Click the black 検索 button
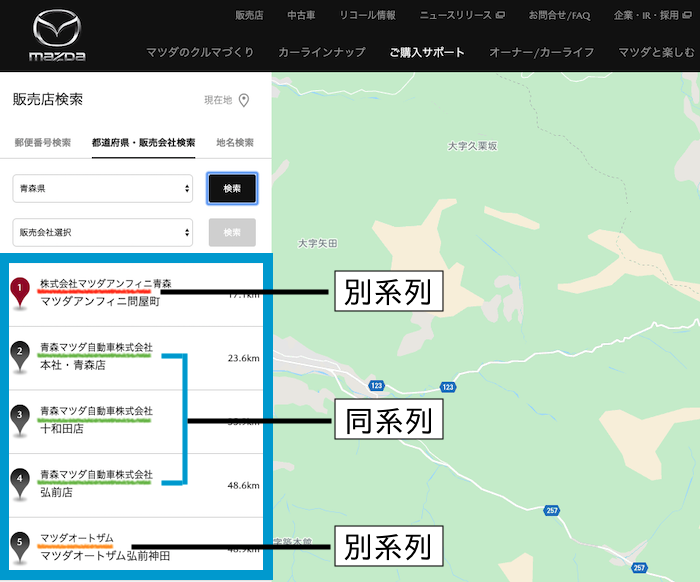This screenshot has width=700, height=582. click(232, 188)
